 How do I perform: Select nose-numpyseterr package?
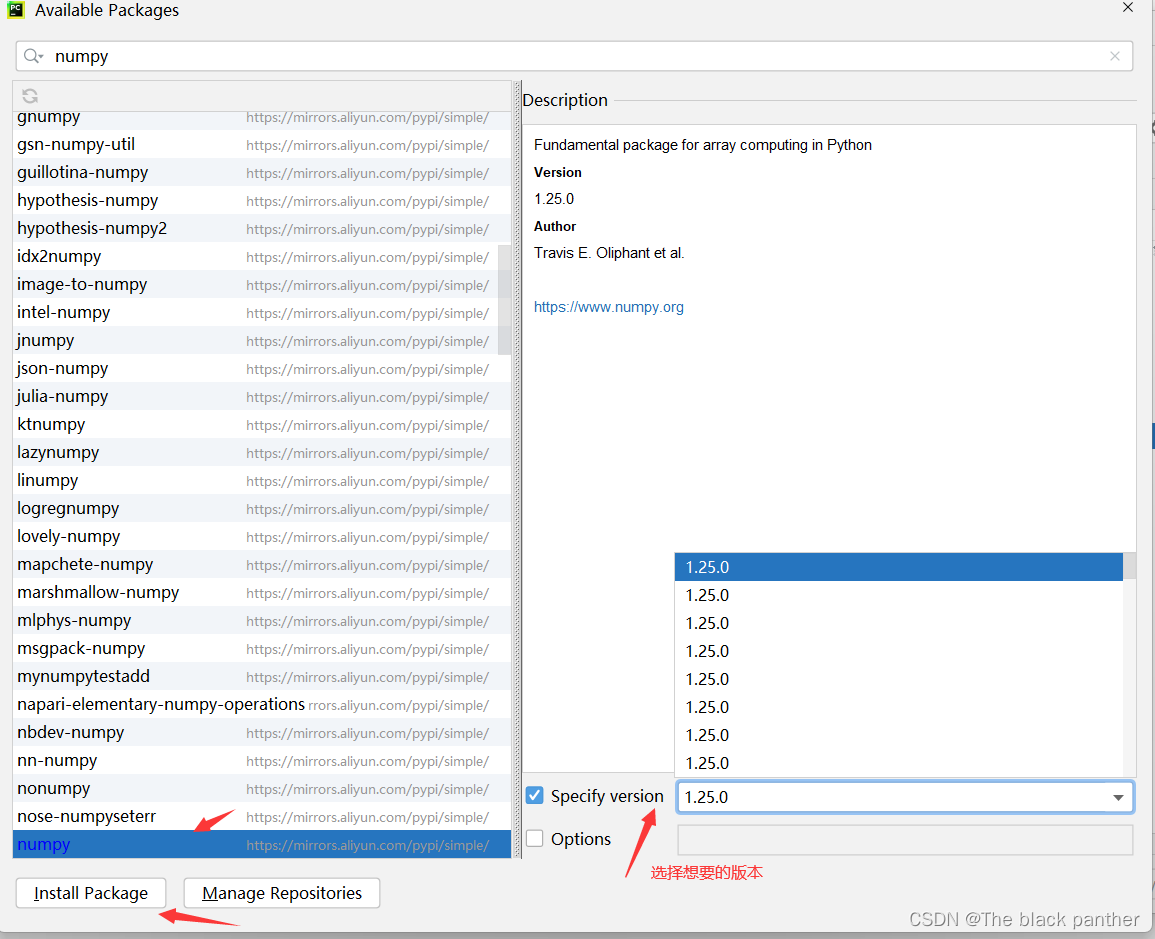(261, 816)
